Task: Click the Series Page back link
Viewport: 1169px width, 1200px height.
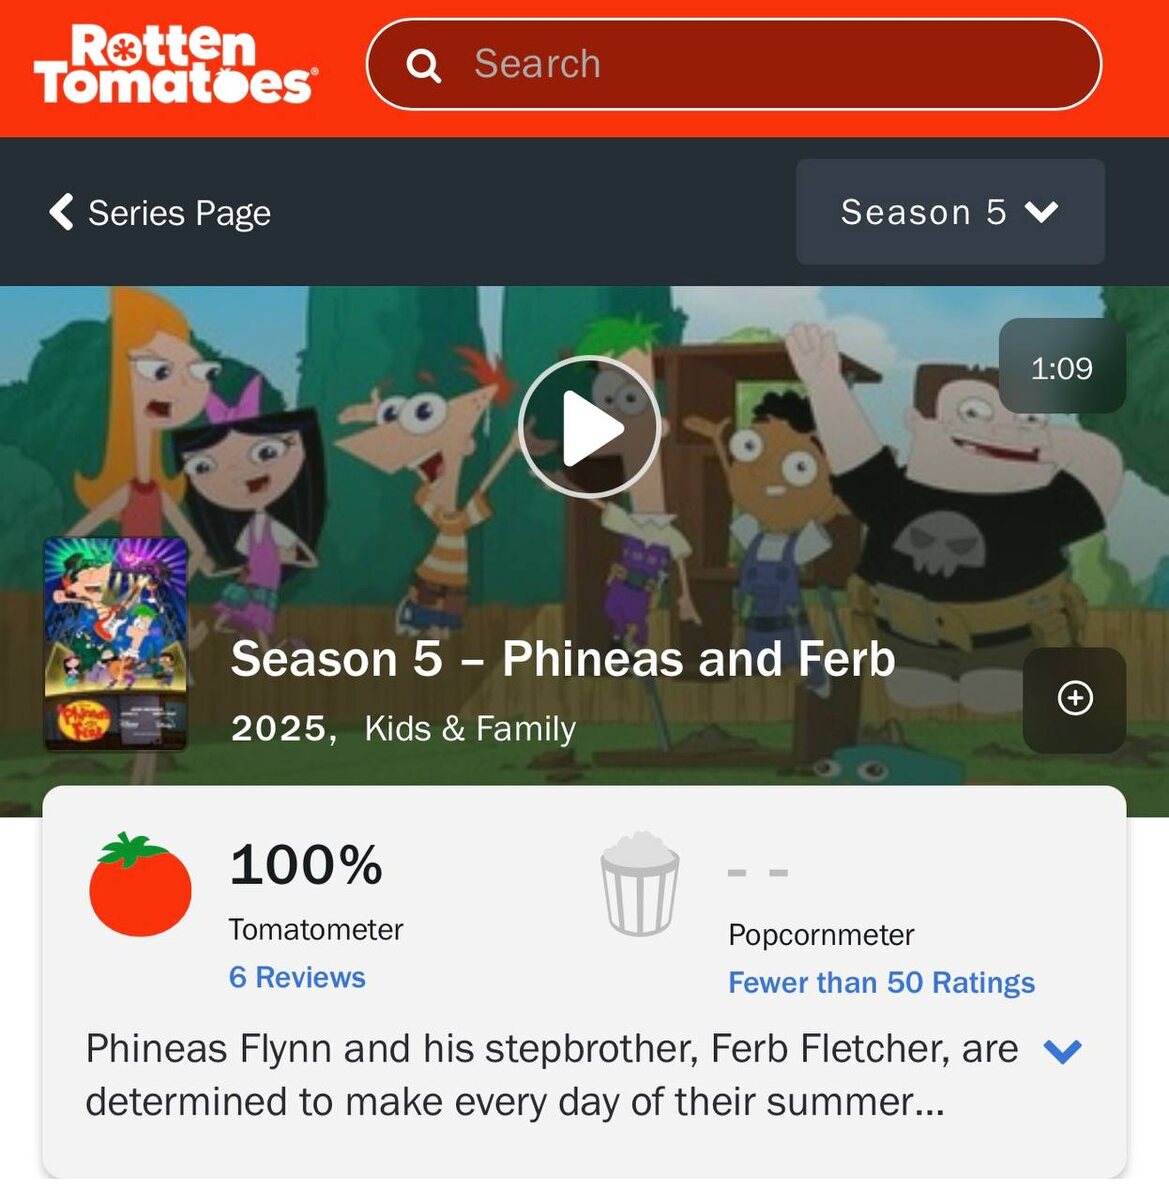Action: 160,212
